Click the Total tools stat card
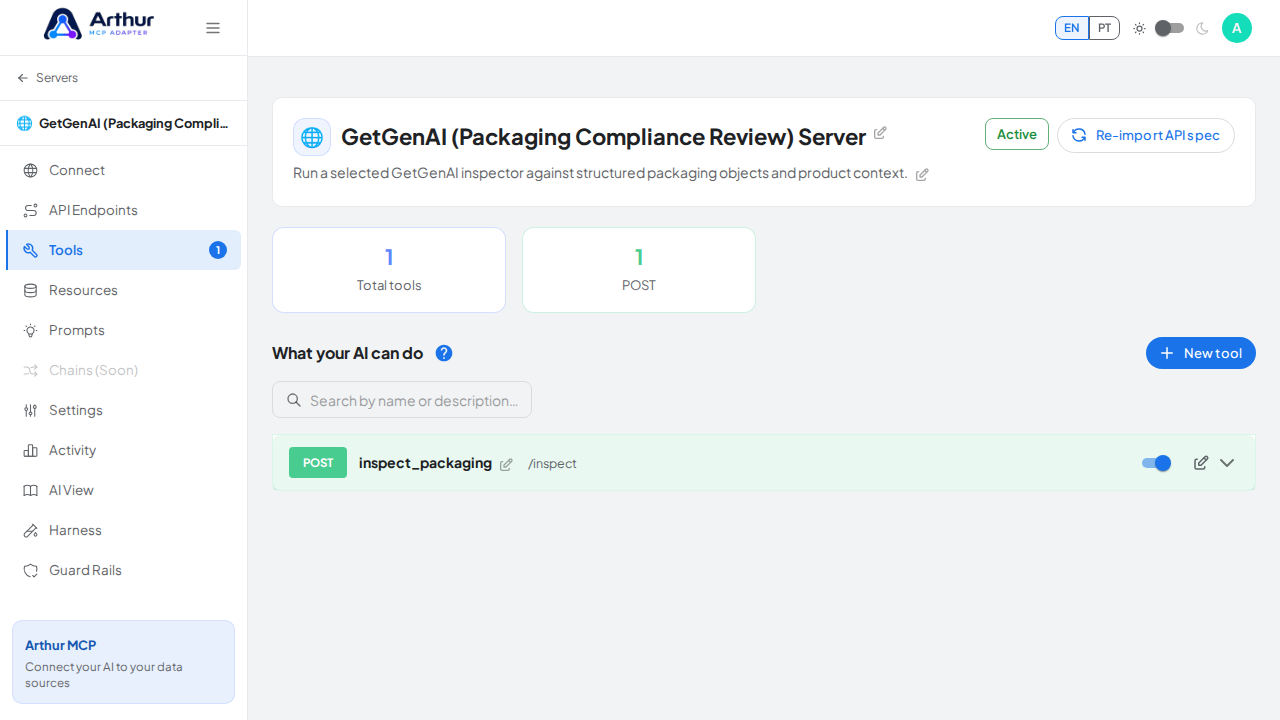 389,270
